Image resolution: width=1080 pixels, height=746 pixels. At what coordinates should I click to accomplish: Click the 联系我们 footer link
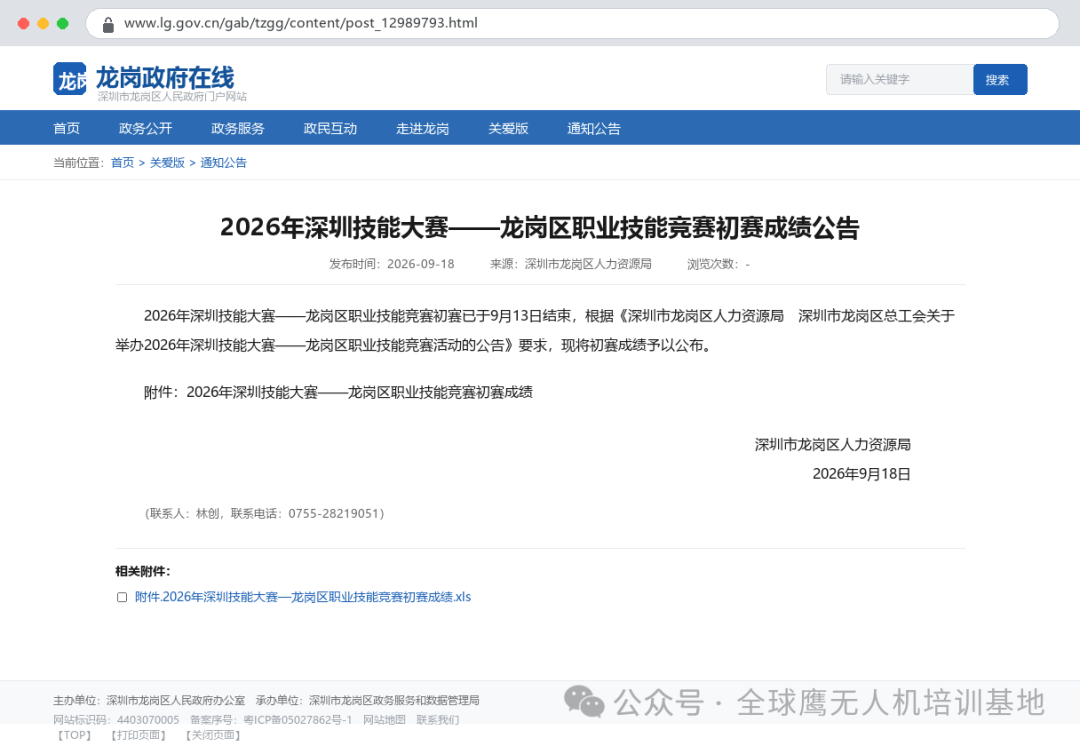pos(437,720)
